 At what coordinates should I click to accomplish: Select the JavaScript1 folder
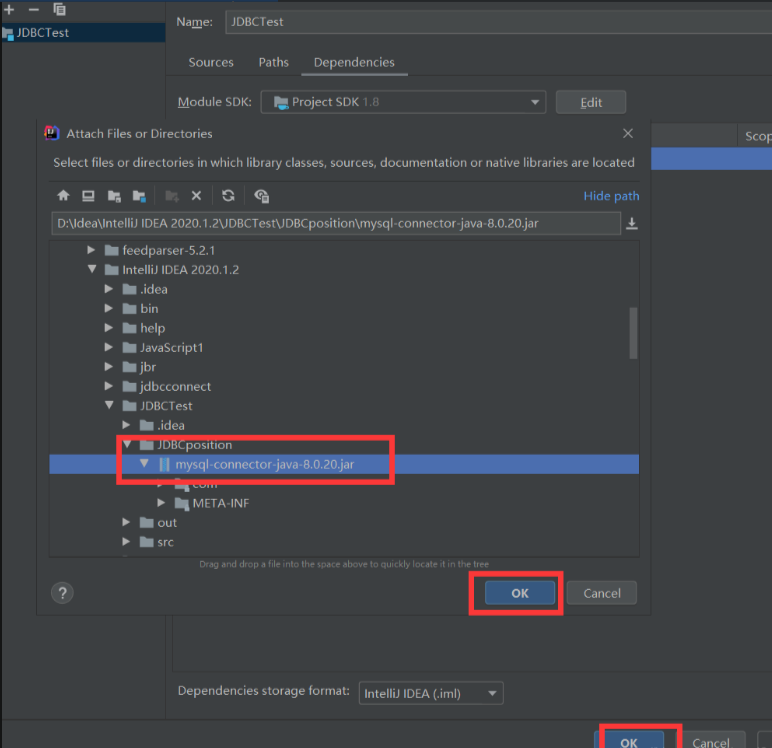coord(171,348)
